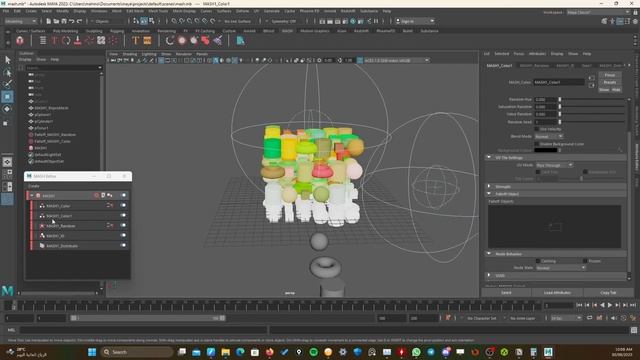Switch to the Poly Modeling shelf tab
640x360 pixels.
pyautogui.click(x=65, y=31)
